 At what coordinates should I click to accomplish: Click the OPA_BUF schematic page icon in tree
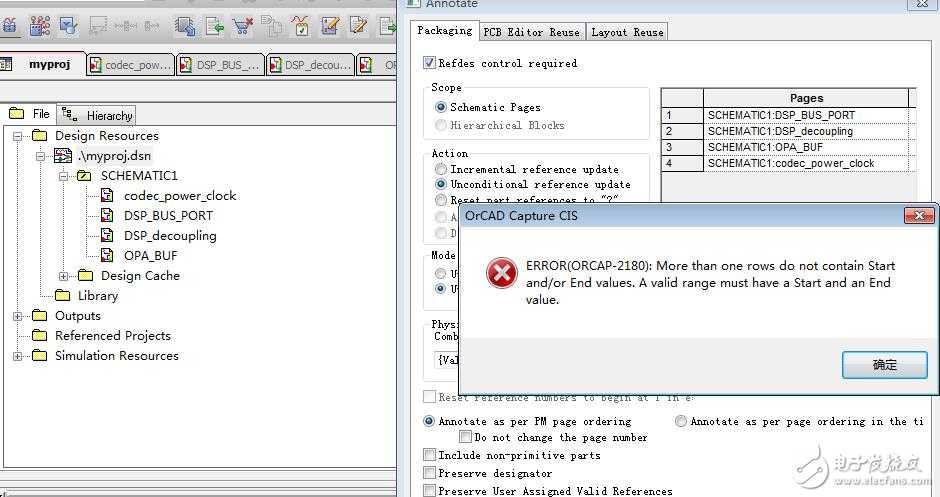tap(107, 255)
